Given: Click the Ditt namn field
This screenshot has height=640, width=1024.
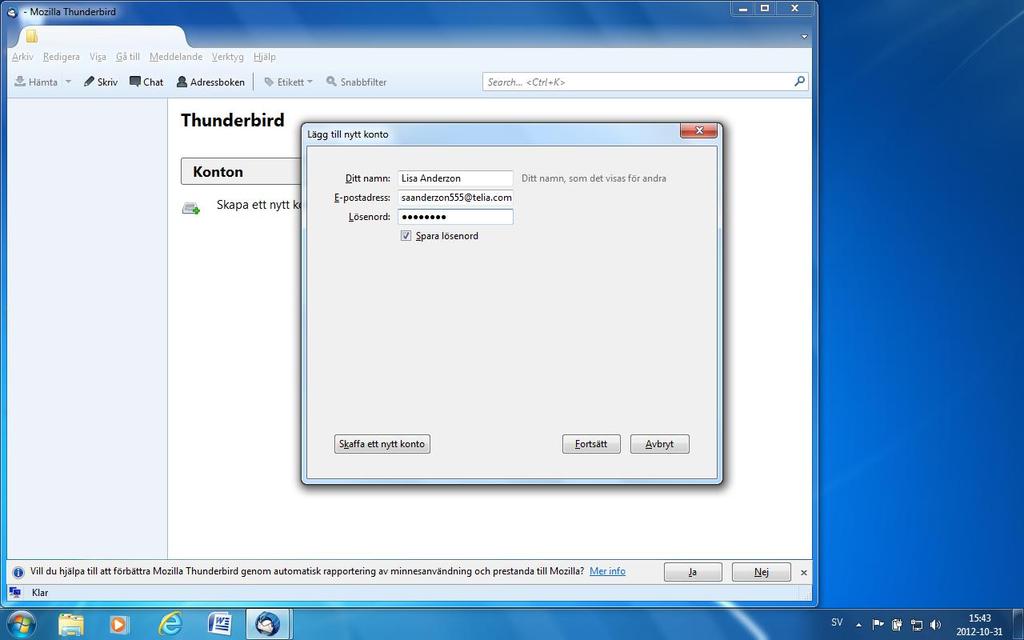Looking at the screenshot, I should pos(455,178).
